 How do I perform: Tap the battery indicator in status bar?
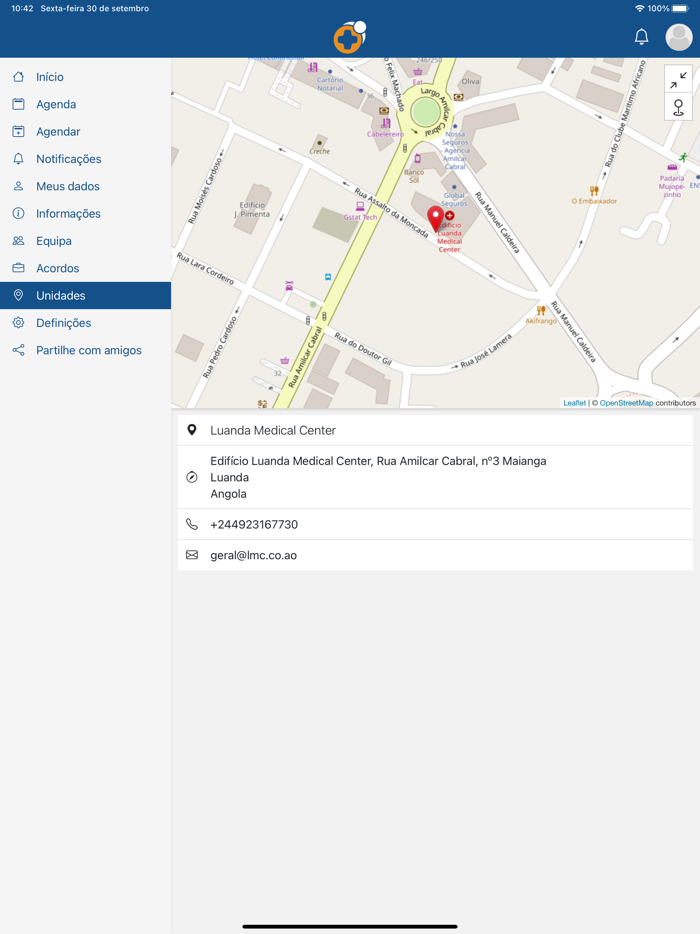coord(681,8)
